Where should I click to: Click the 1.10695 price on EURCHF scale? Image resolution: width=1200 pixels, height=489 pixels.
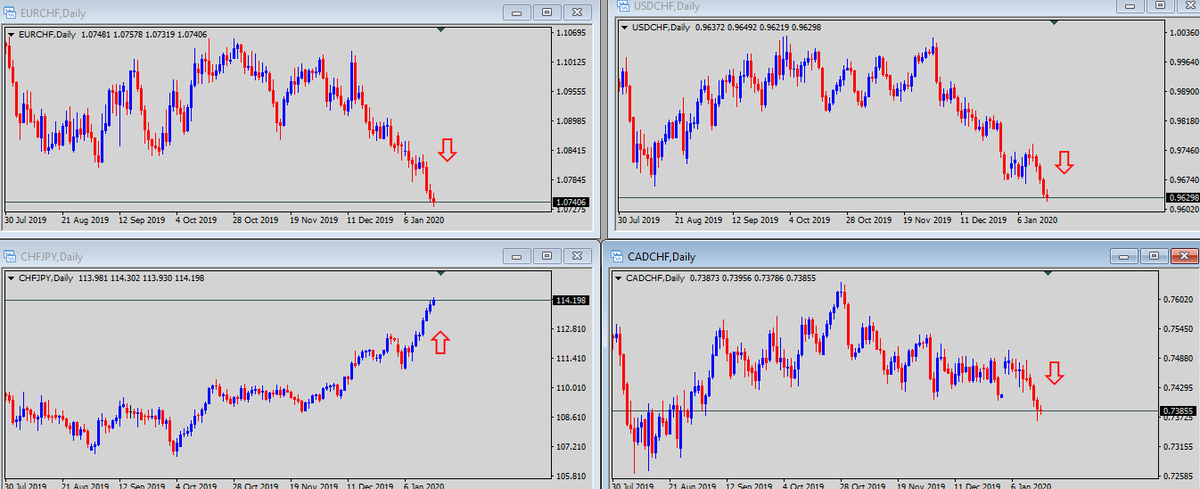[x=571, y=34]
